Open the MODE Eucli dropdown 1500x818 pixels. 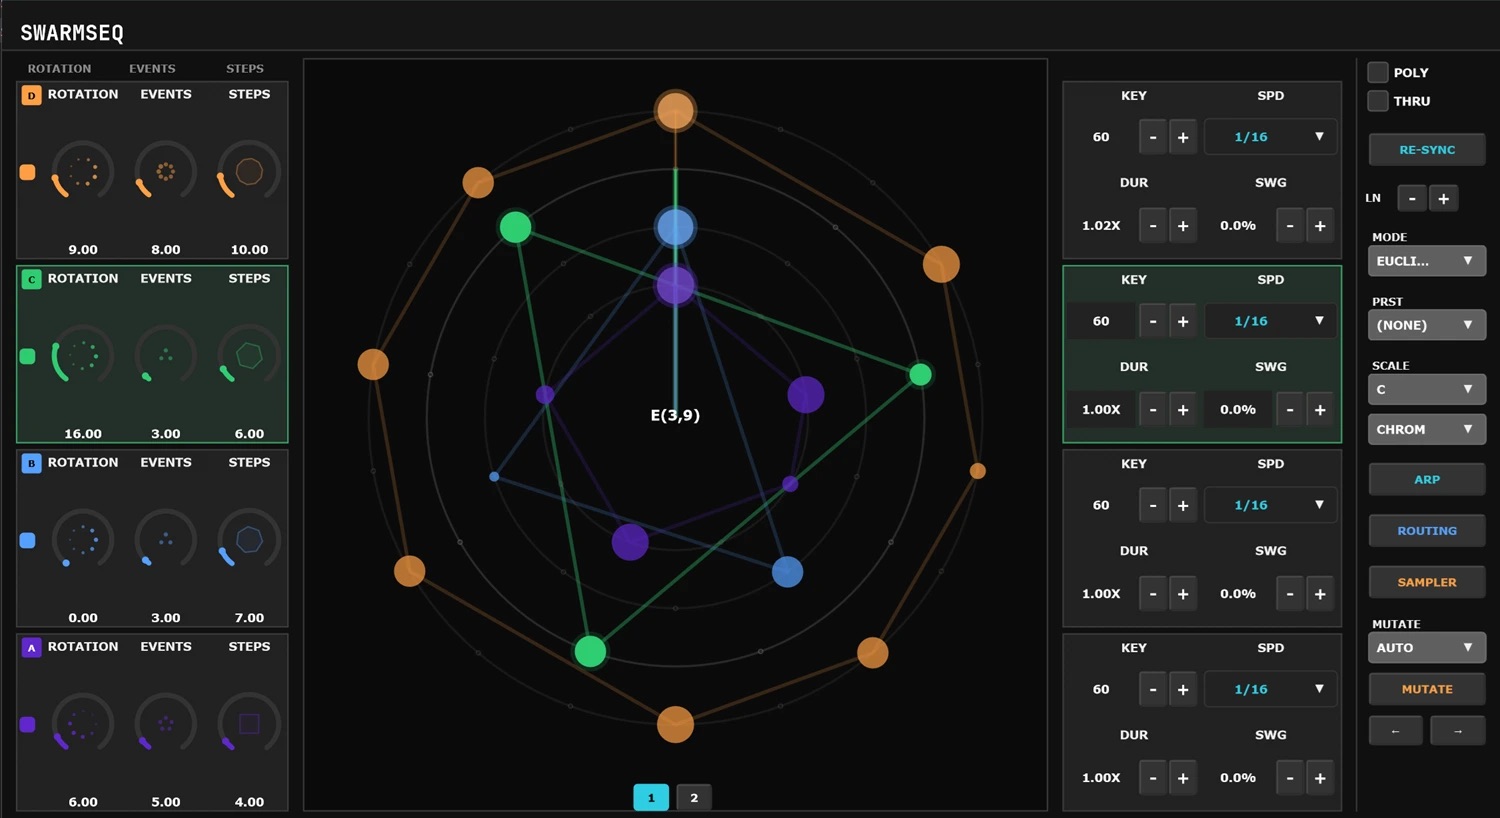[1426, 261]
